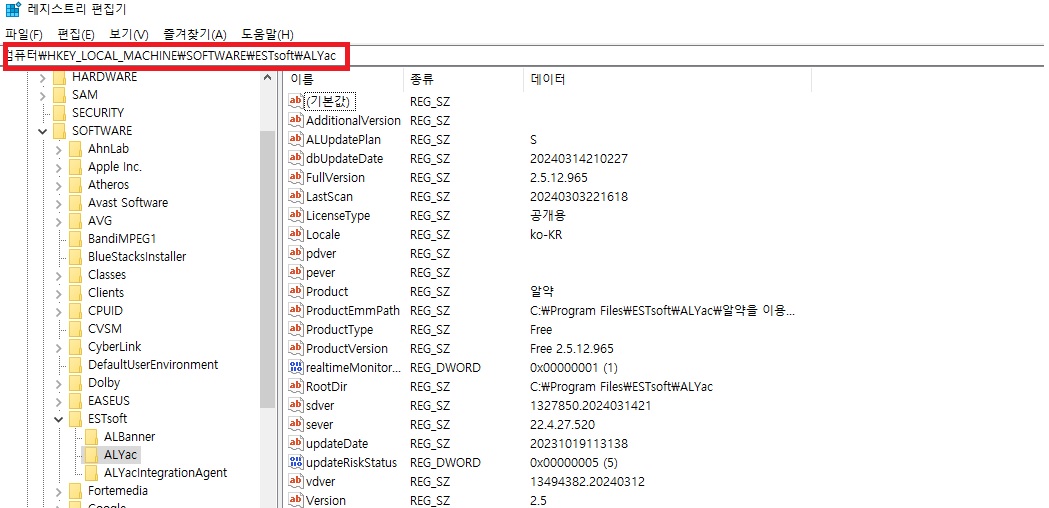Expand the HARDWARE key

pos(43,77)
